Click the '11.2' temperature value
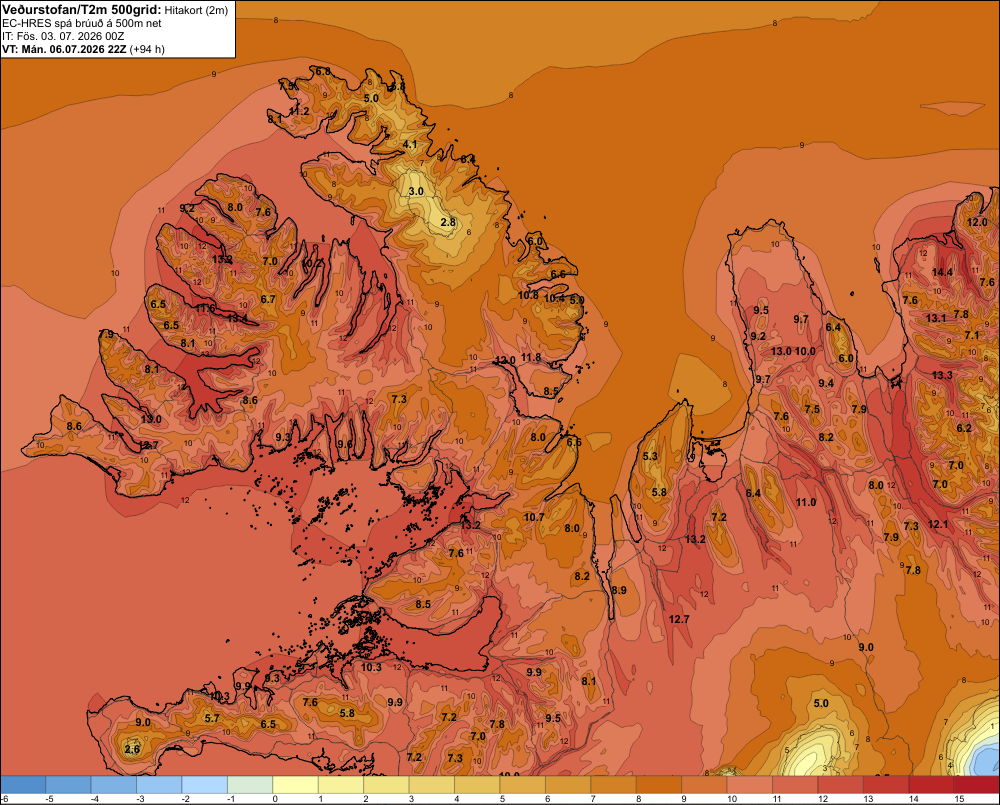Screen dimensions: 1000x805 299,111
